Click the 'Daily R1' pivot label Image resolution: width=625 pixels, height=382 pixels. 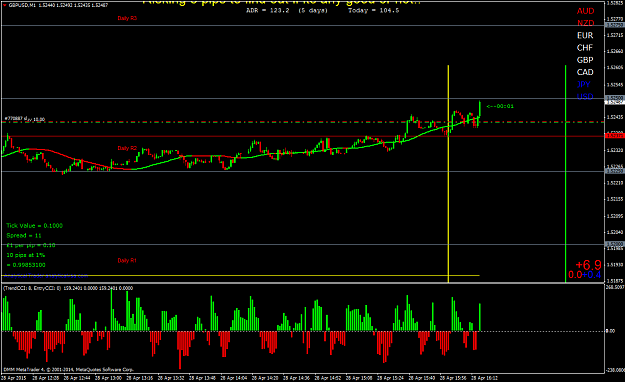[127, 260]
